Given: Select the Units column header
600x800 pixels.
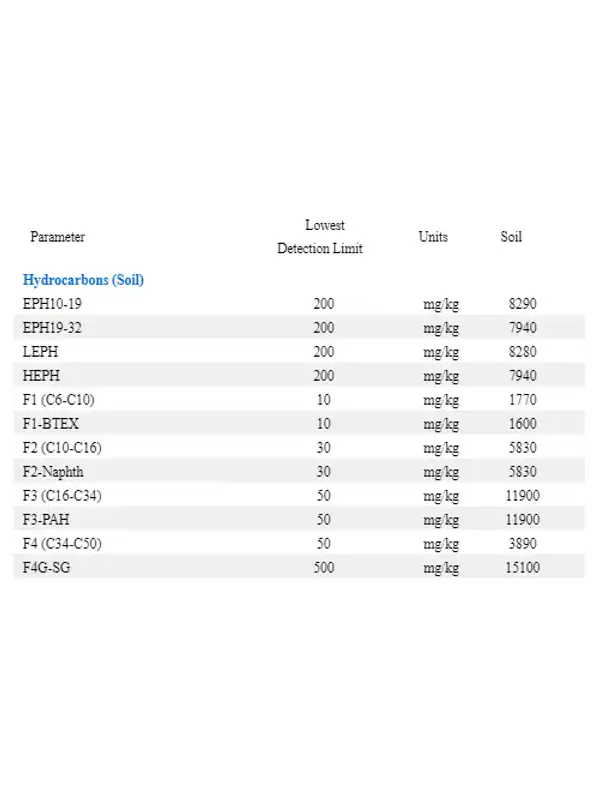Looking at the screenshot, I should tap(433, 237).
